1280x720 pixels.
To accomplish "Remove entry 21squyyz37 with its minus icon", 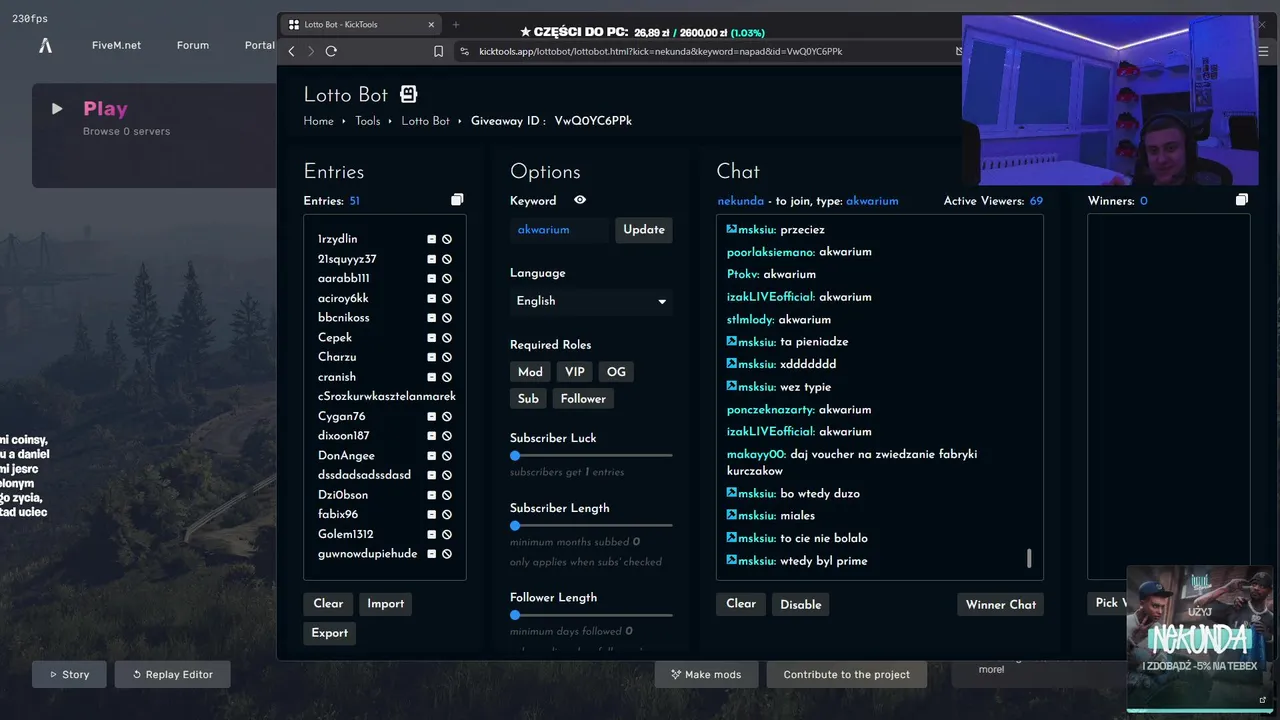I will pyautogui.click(x=432, y=259).
